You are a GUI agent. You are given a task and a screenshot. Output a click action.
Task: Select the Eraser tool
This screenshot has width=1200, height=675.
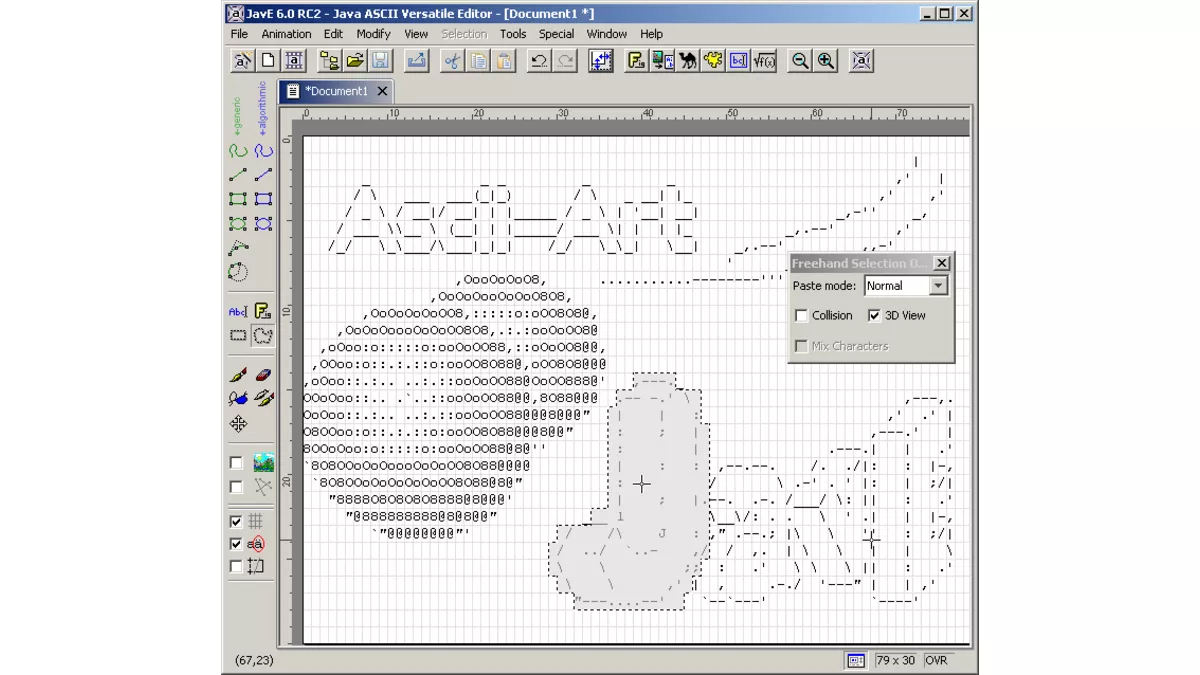click(263, 373)
